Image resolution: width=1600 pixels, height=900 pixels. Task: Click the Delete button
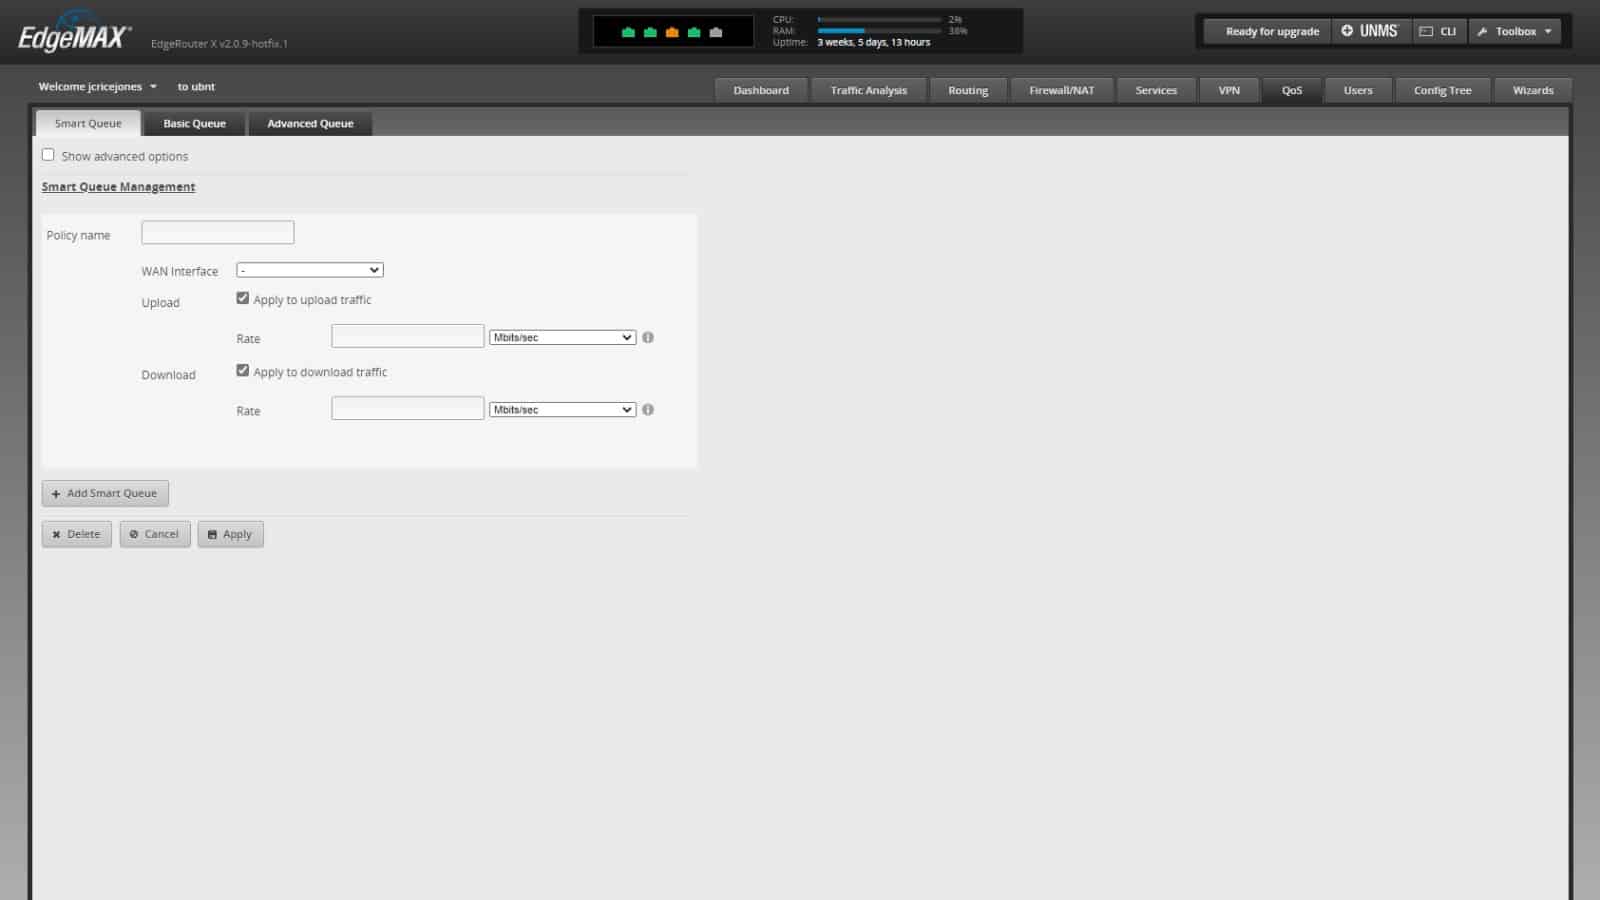pyautogui.click(x=77, y=534)
